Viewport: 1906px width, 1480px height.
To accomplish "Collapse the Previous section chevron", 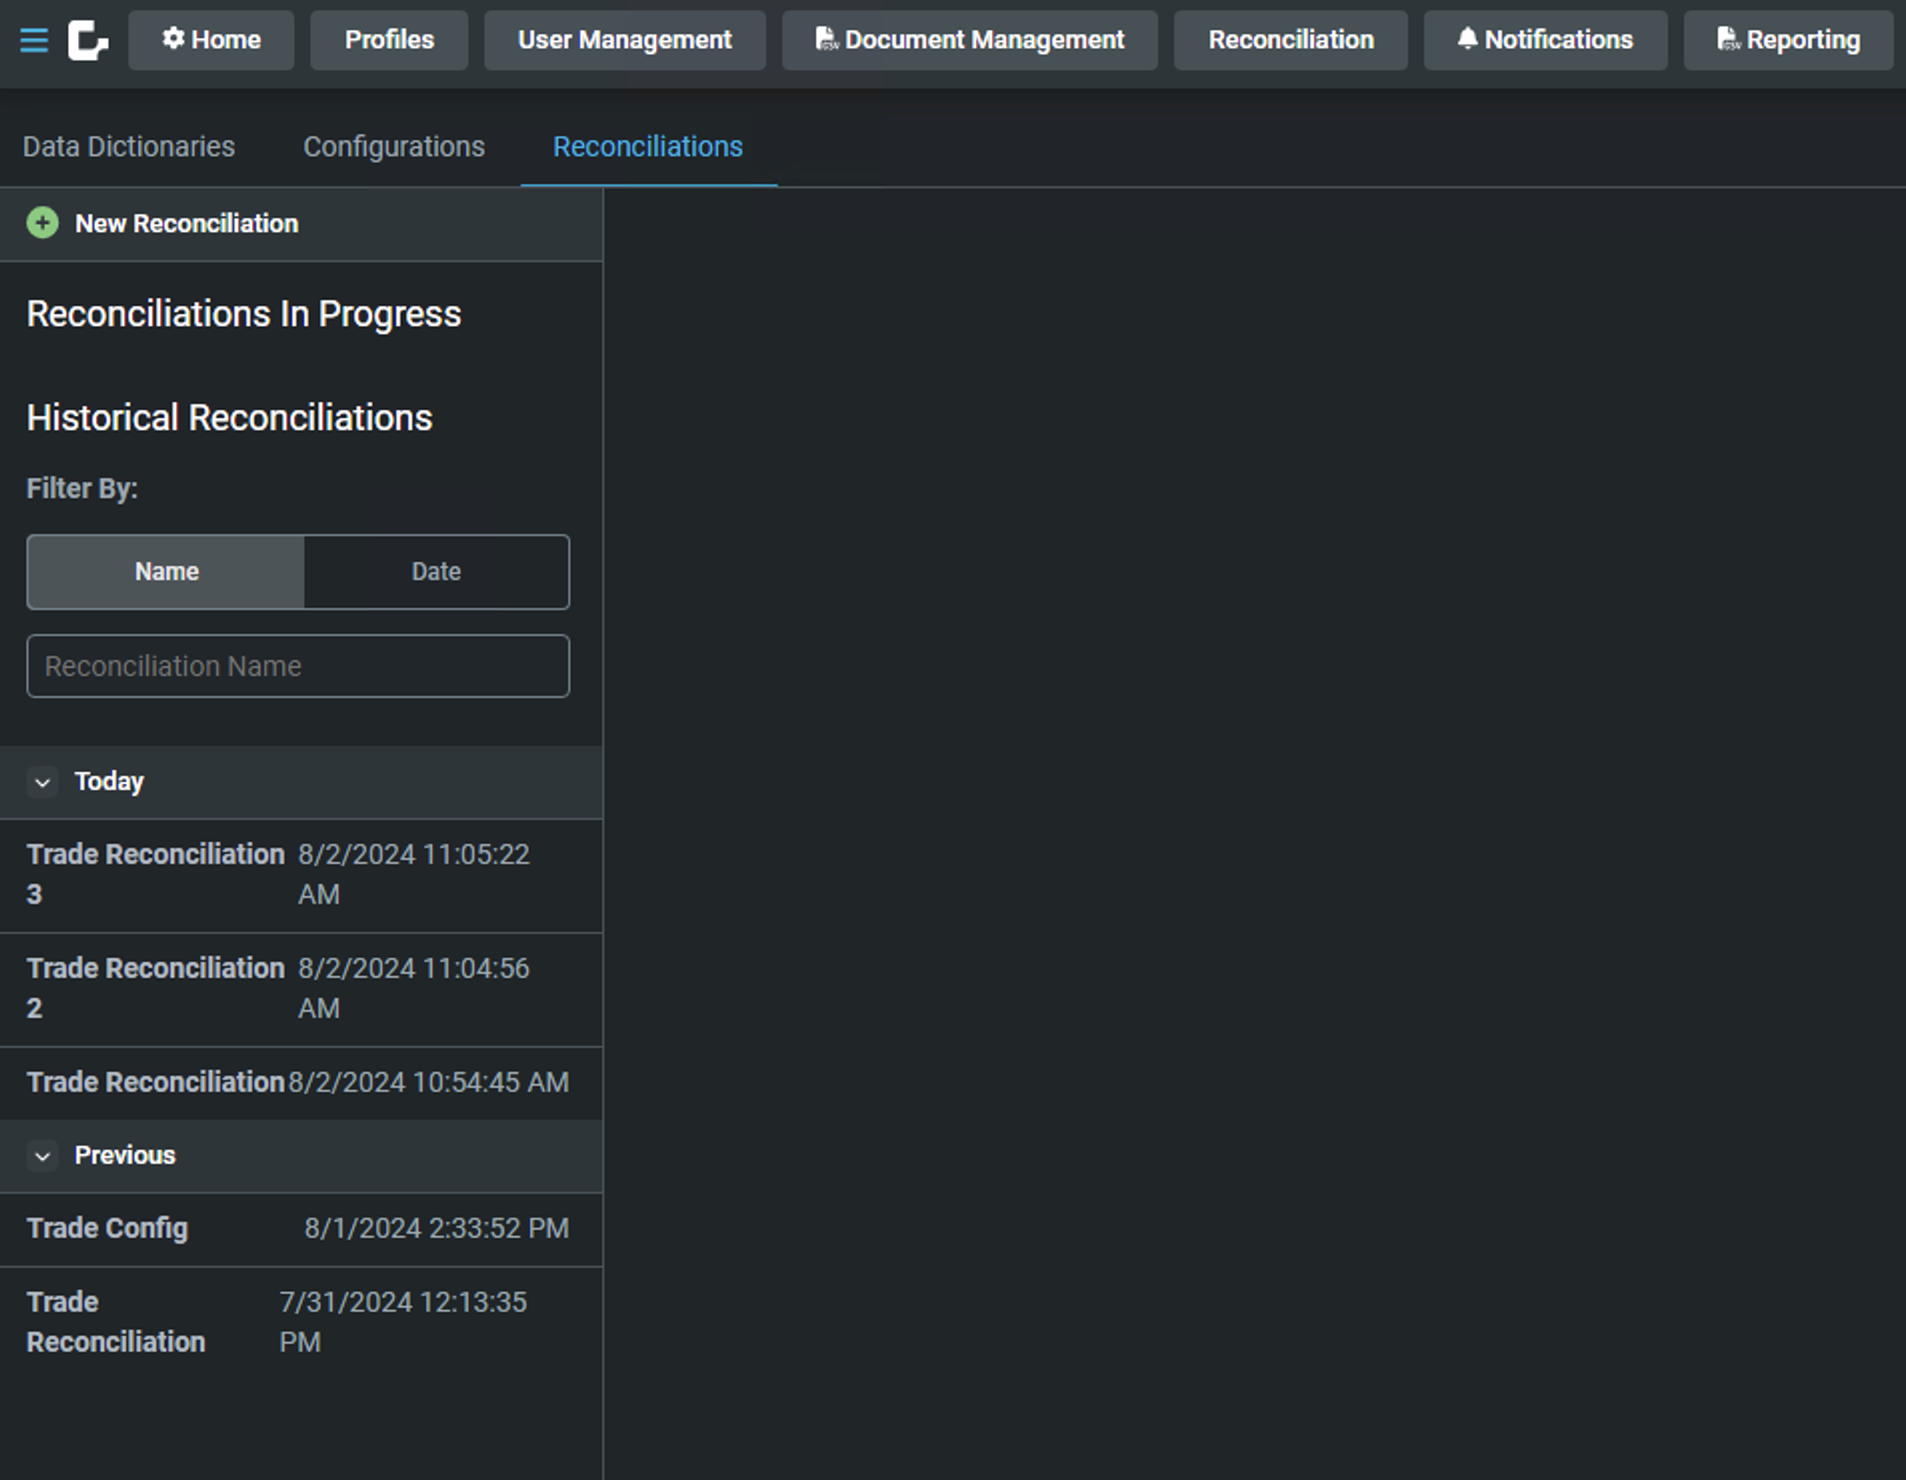I will click(x=42, y=1156).
